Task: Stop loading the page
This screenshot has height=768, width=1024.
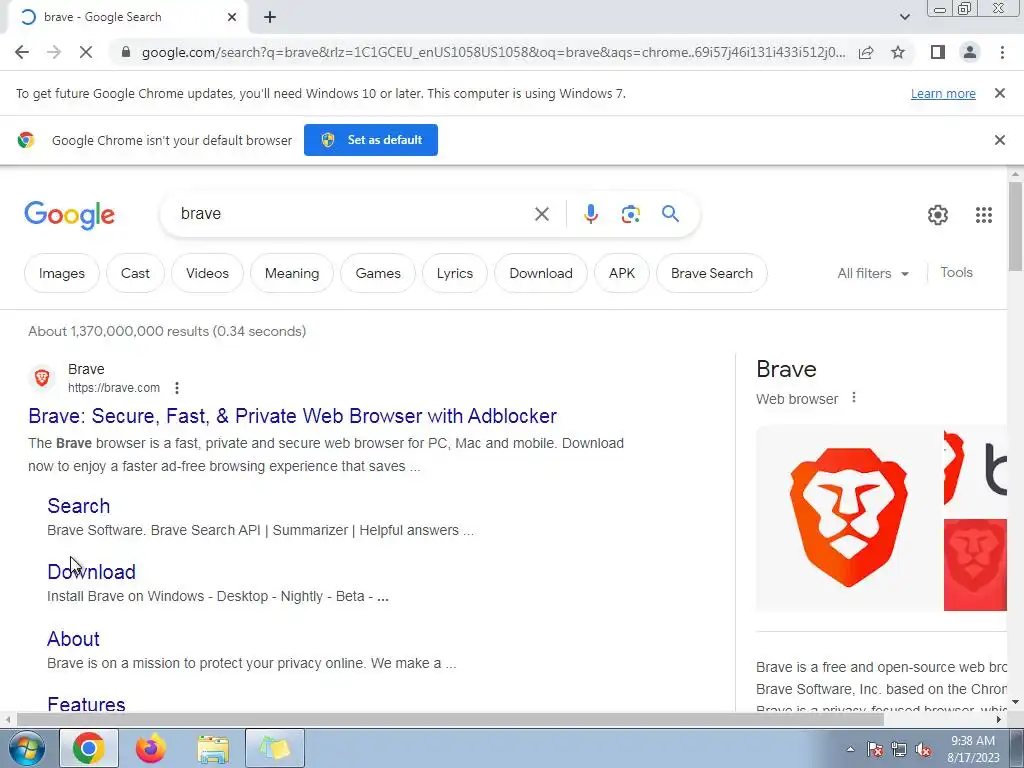Action: [x=86, y=52]
